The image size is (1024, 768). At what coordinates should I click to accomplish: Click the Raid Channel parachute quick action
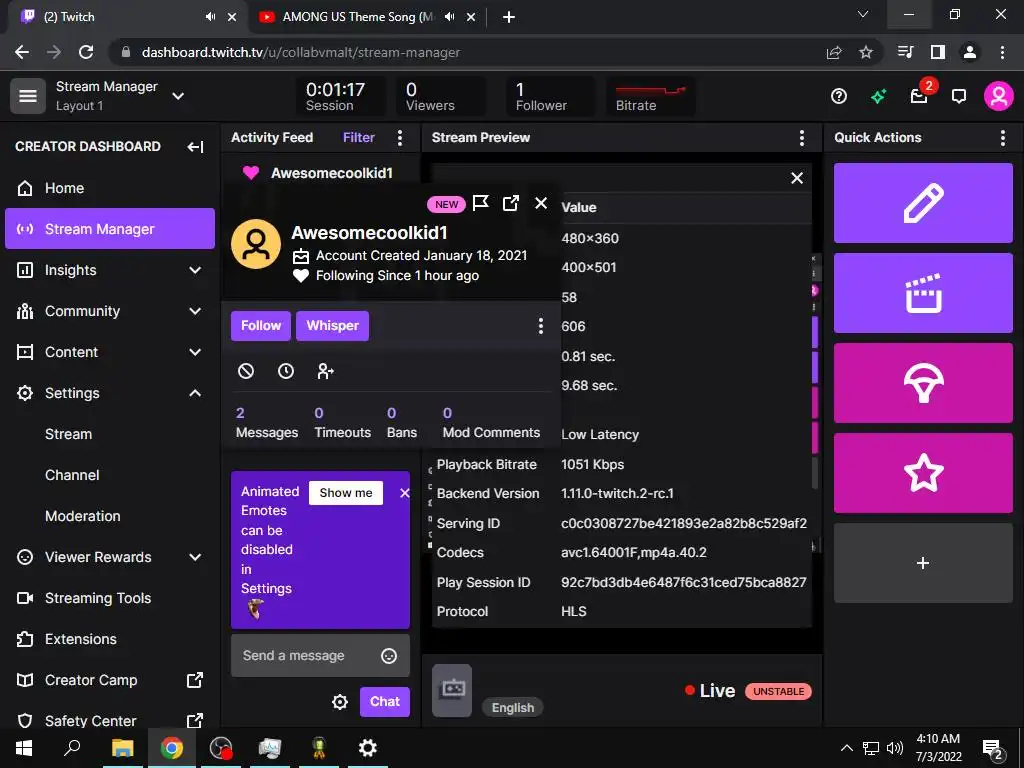click(x=923, y=383)
